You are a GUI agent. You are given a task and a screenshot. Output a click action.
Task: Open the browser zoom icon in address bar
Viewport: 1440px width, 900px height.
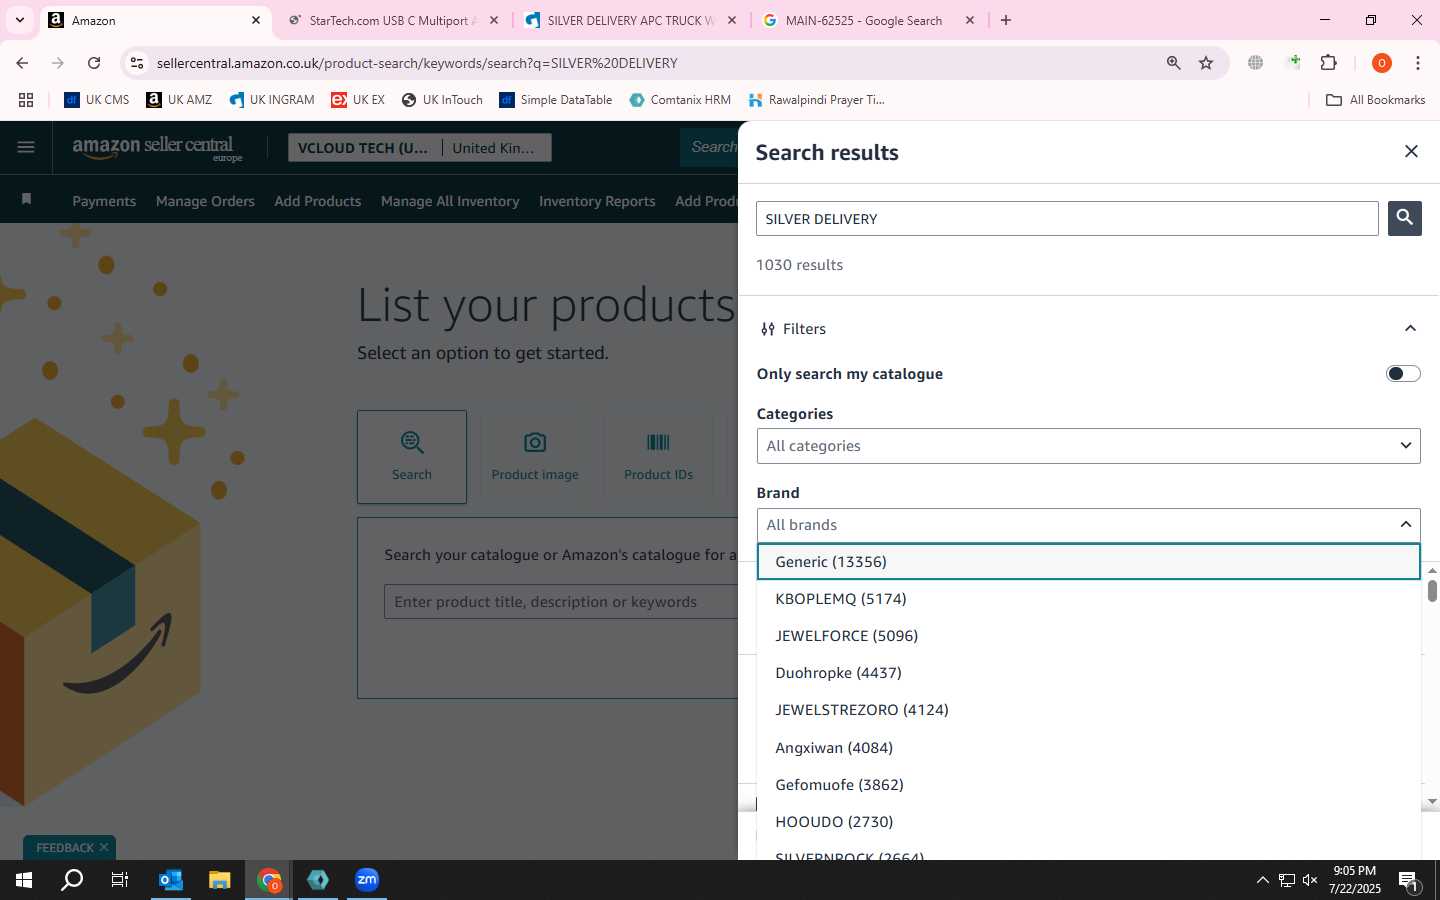[1173, 63]
